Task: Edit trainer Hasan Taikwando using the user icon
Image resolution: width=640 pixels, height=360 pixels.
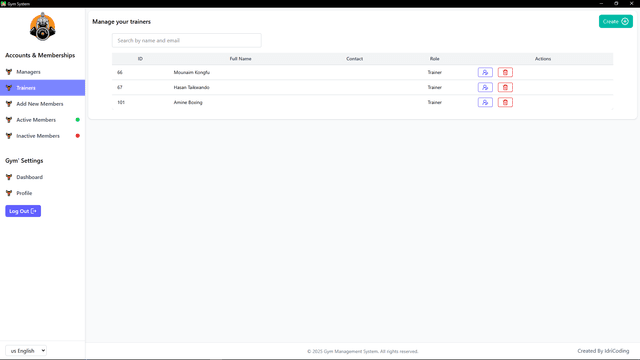Action: click(x=485, y=87)
